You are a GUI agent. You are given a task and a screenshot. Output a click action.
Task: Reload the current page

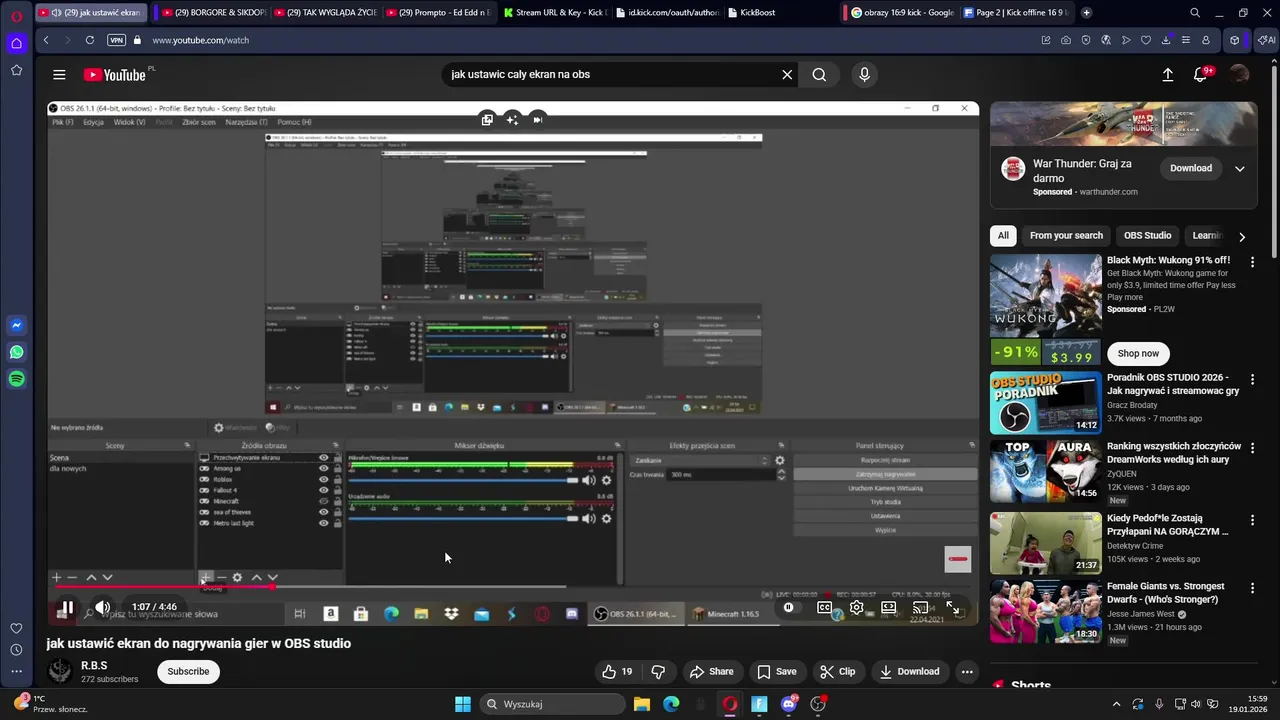(90, 40)
